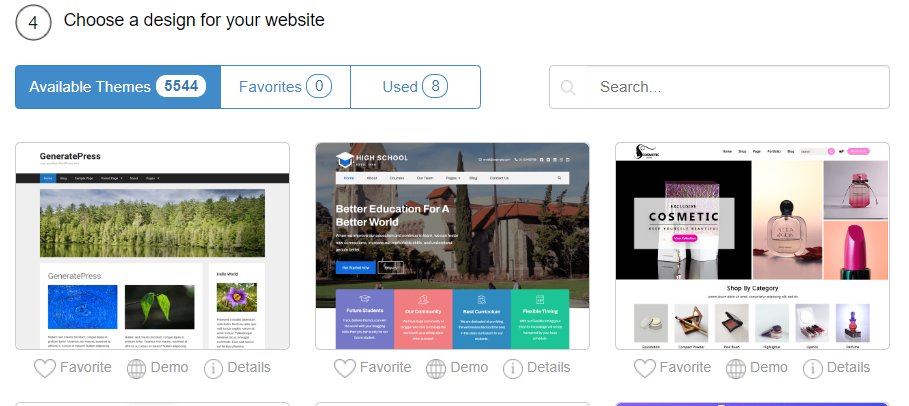Click the magnifier icon in the search box
Viewport: 909px width, 406px height.
click(568, 88)
